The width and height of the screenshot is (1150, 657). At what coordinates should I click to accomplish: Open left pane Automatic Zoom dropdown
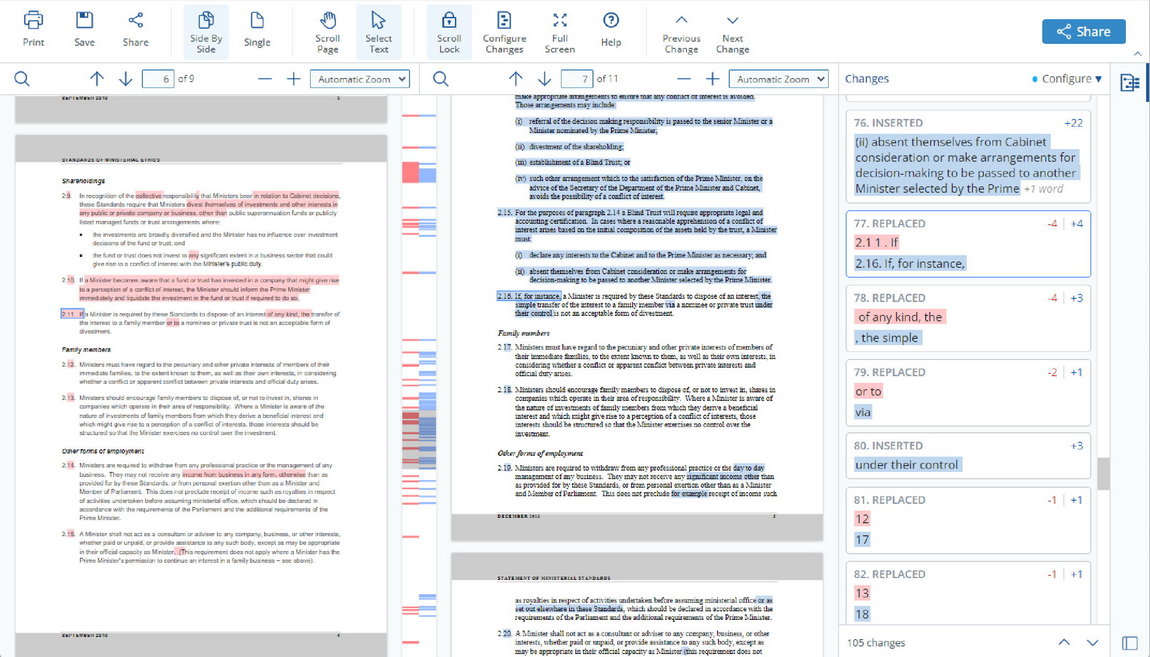(x=360, y=79)
